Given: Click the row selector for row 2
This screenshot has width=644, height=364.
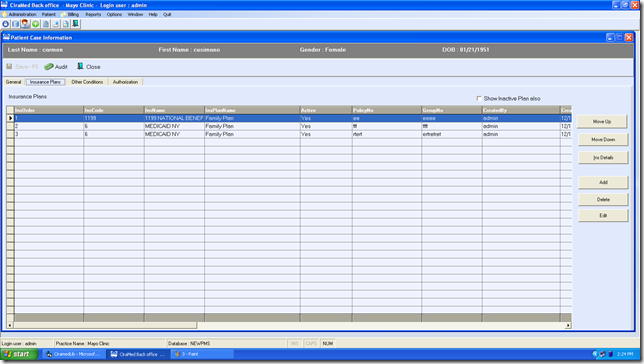Looking at the screenshot, I should click(10, 126).
